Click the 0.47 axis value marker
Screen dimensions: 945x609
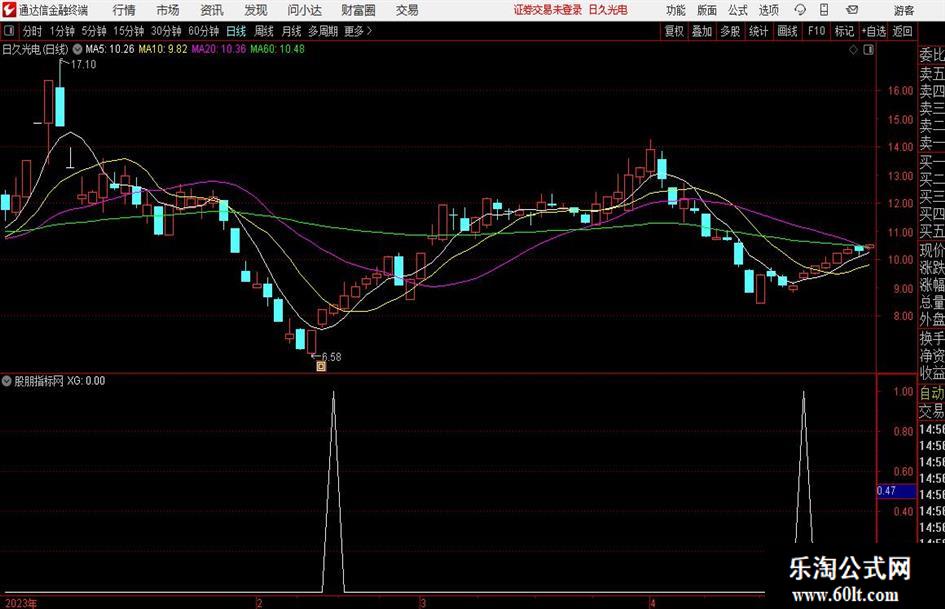click(896, 491)
